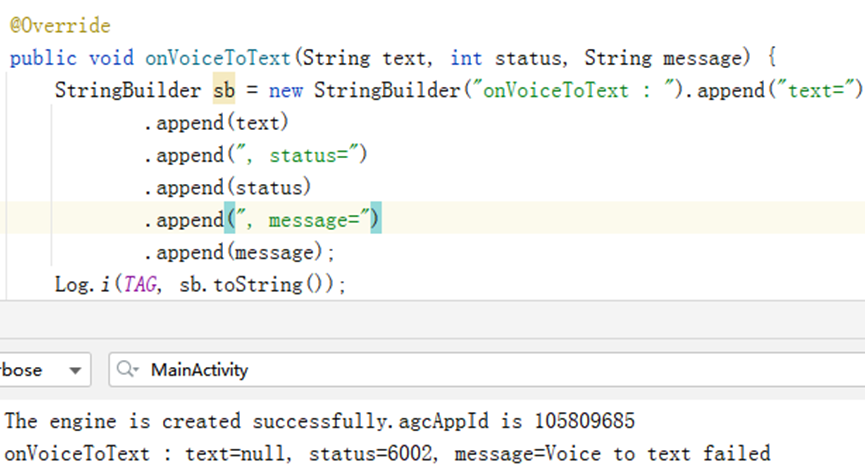Open the Verbose log level dropdown arrow

coord(75,370)
